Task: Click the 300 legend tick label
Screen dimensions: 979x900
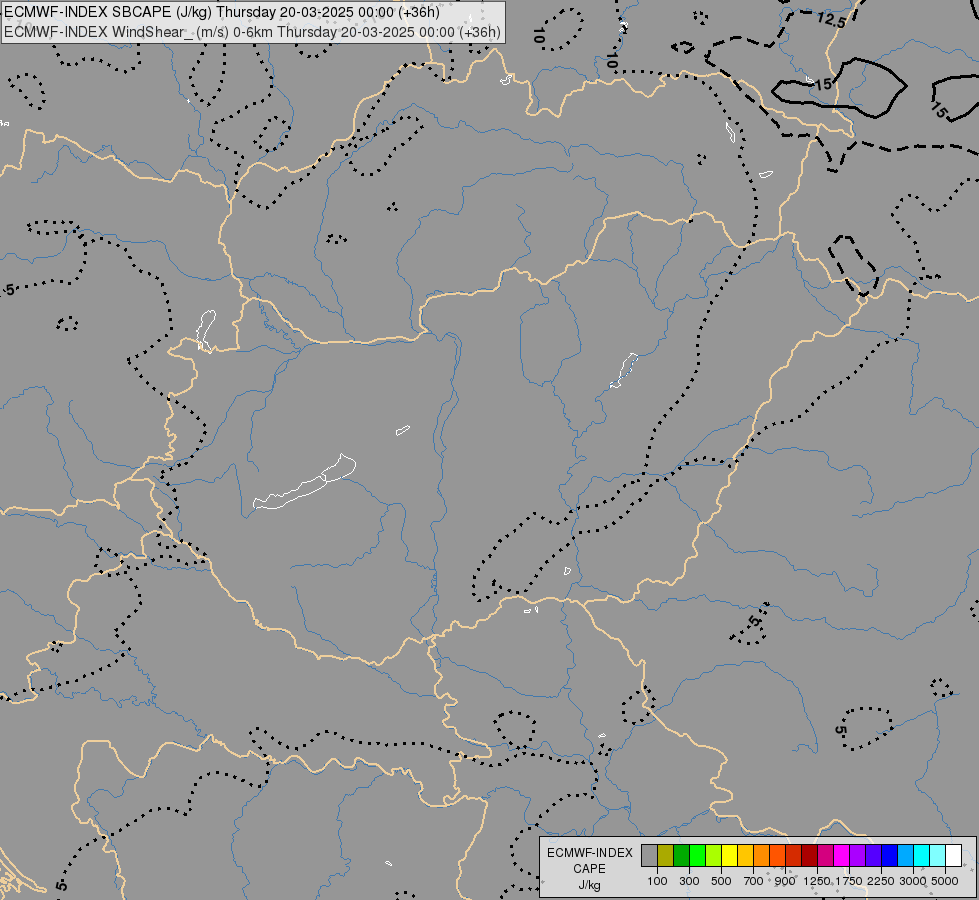Action: [689, 881]
